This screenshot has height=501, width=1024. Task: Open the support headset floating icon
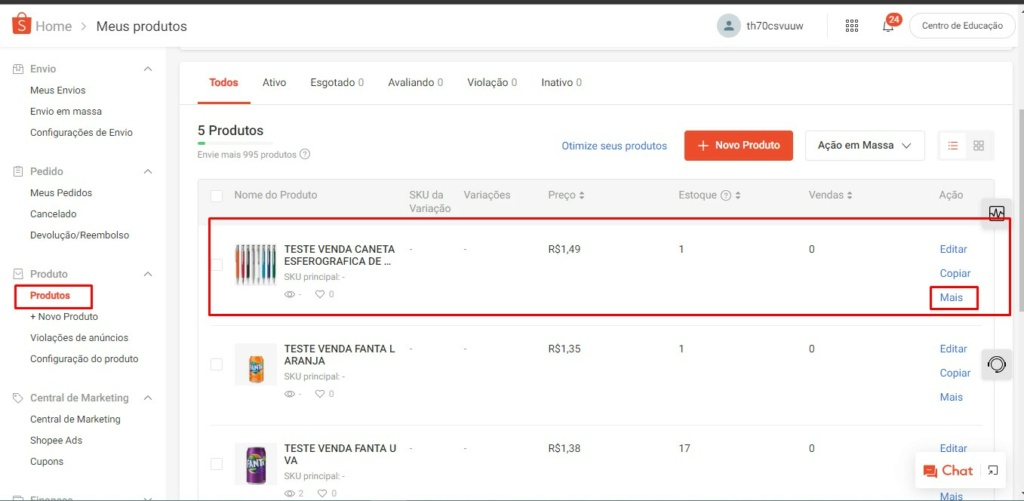[x=997, y=364]
